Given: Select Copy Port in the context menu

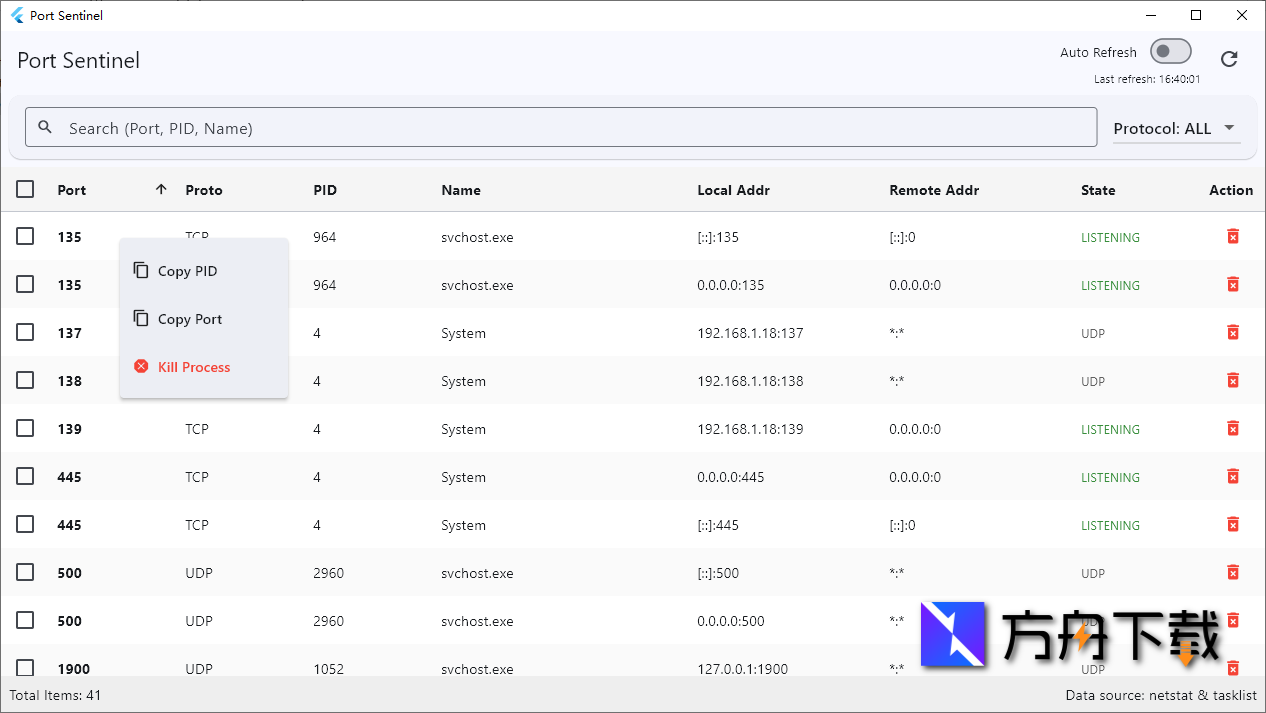Looking at the screenshot, I should tap(190, 319).
